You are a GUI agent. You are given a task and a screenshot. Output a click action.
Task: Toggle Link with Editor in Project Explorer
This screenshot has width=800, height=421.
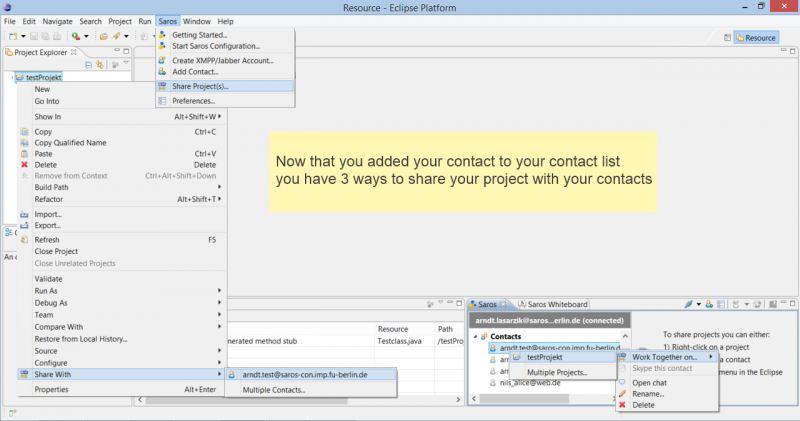(100, 65)
